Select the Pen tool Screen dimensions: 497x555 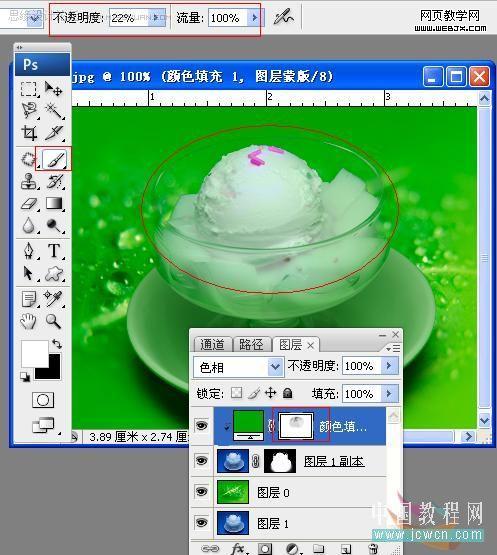point(28,251)
